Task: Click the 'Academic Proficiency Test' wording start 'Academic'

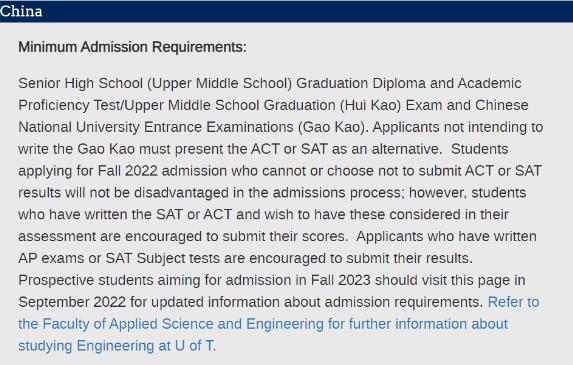Action: coord(489,83)
